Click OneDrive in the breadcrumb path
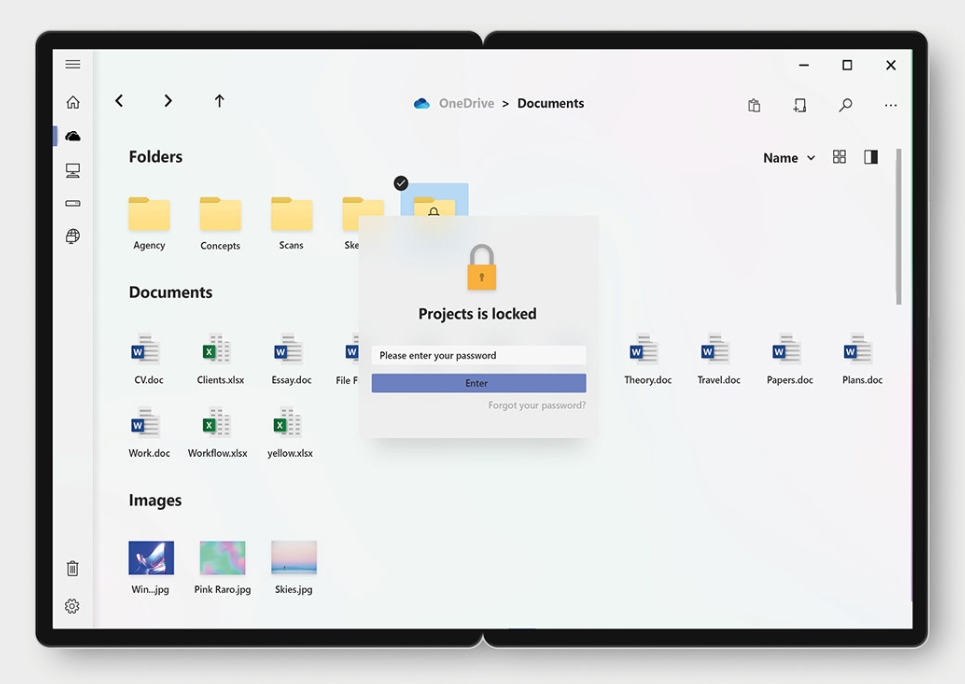This screenshot has height=684, width=965. (x=465, y=103)
